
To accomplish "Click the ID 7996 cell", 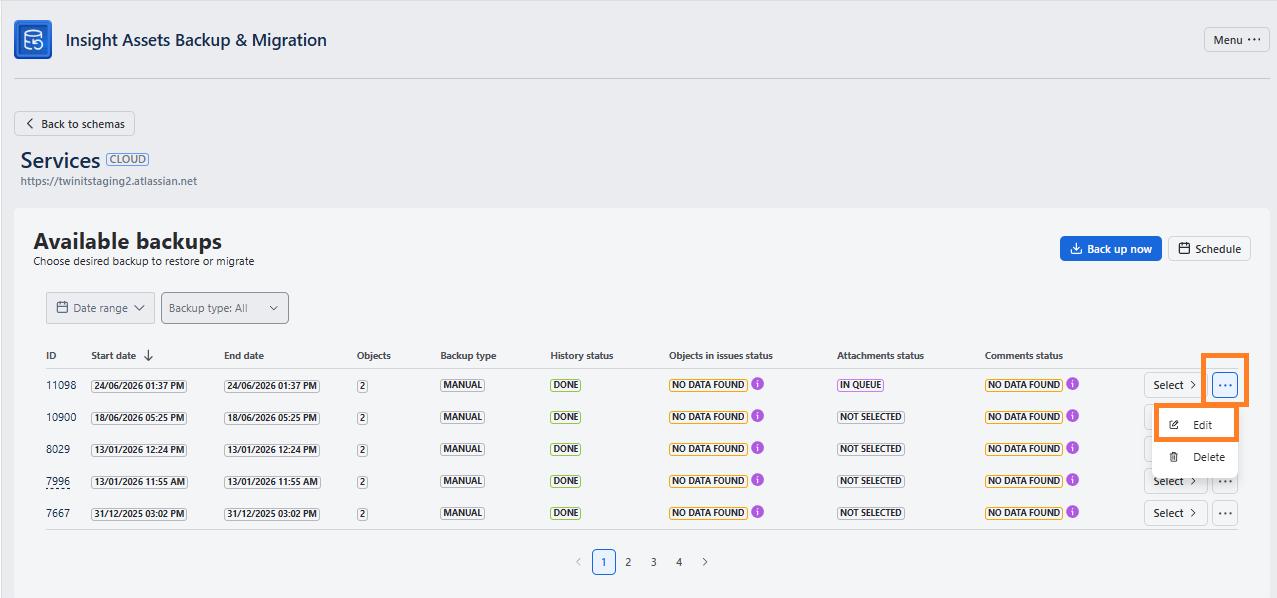I will [x=58, y=481].
